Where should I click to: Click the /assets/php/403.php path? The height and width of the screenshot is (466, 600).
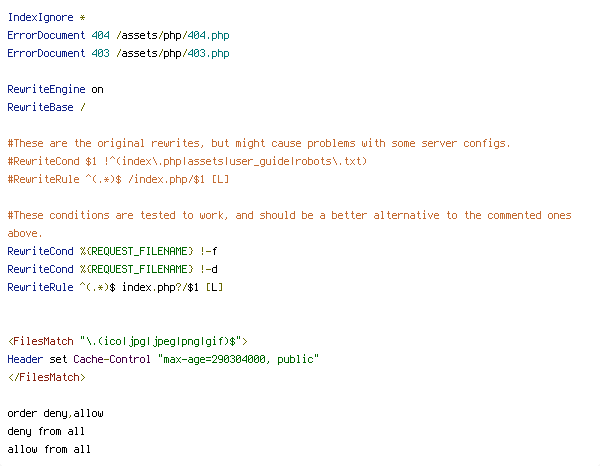[x=173, y=54]
